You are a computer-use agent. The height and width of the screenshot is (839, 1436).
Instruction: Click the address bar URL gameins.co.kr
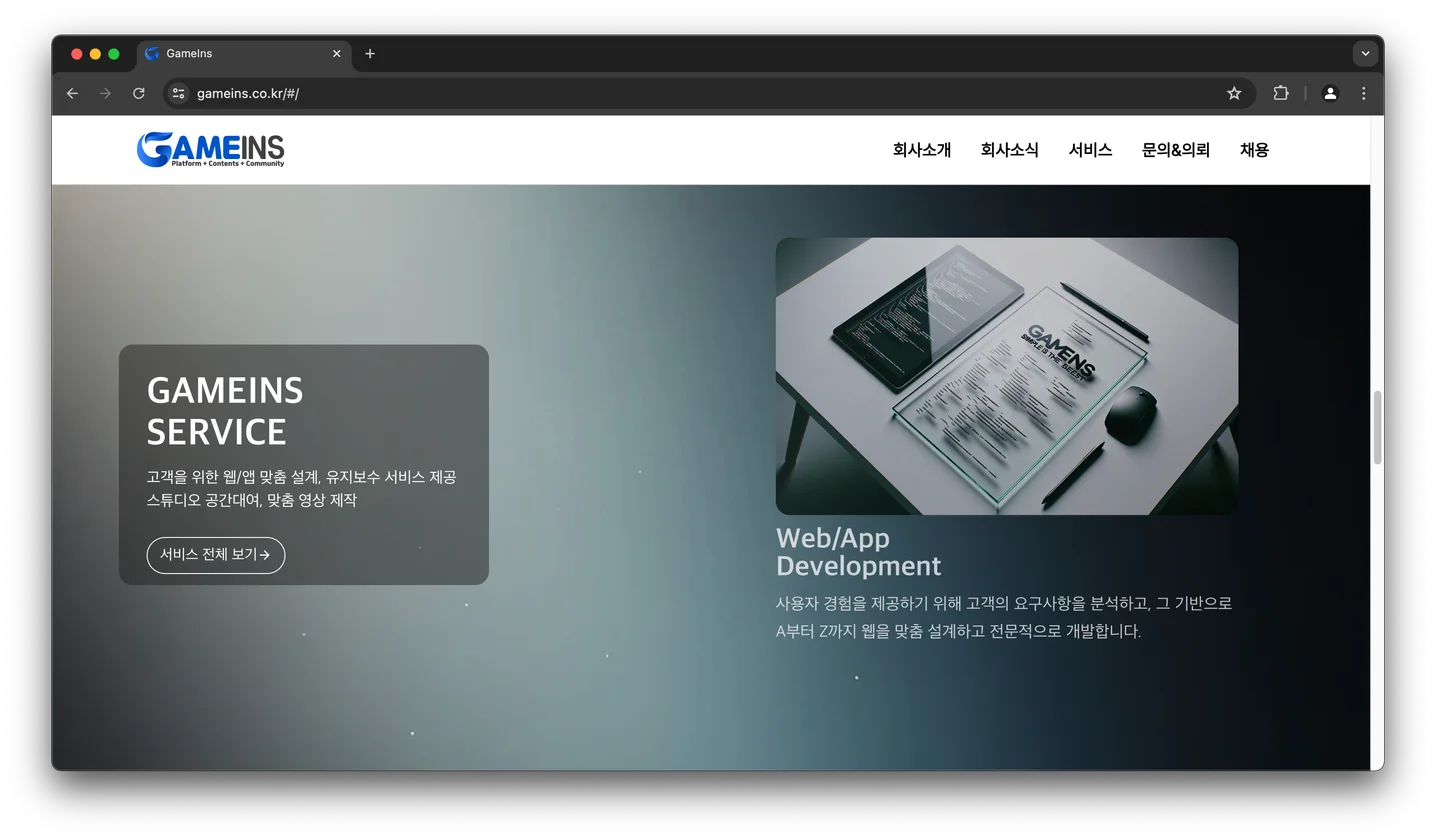[x=248, y=94]
